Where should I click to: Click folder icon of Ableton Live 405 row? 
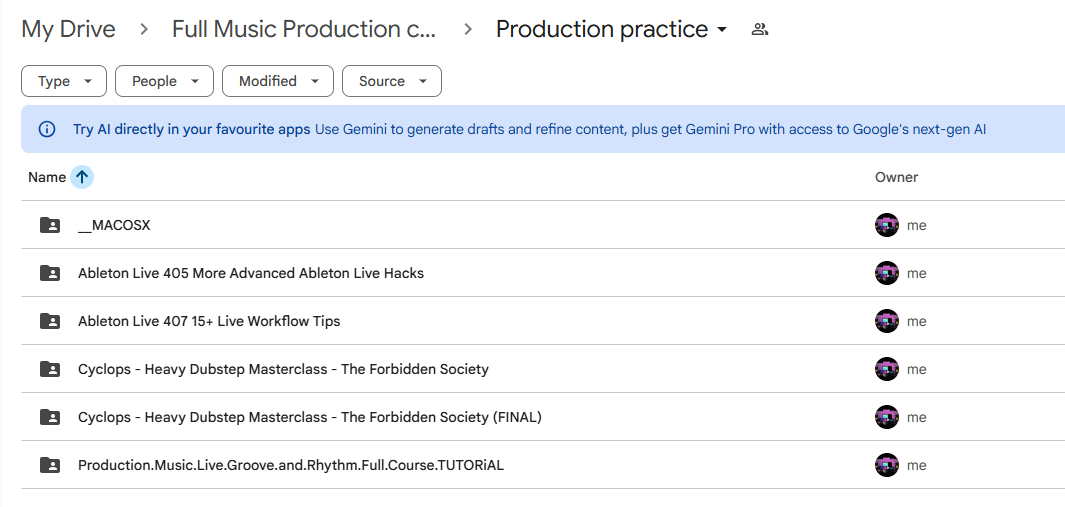pos(50,273)
